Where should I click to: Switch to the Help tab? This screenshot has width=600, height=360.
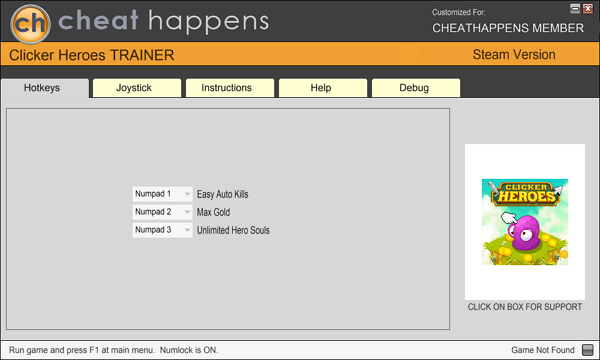[x=323, y=88]
